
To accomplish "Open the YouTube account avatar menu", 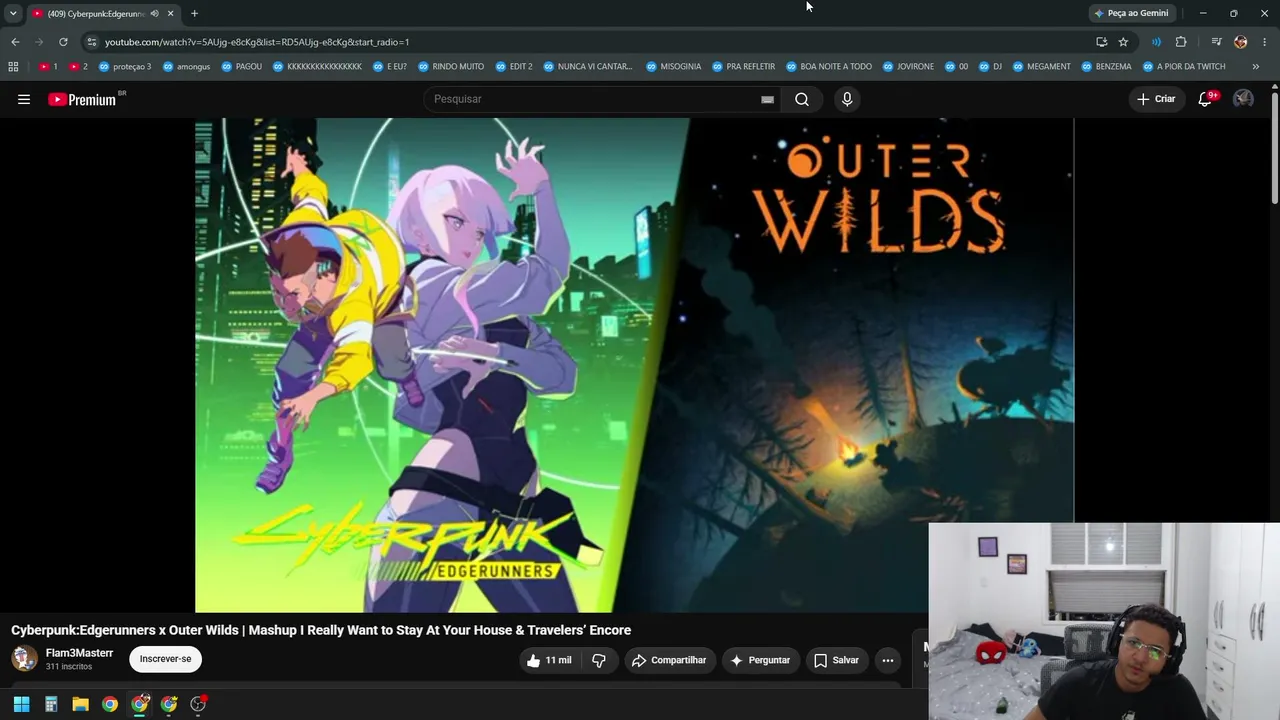I will point(1243,99).
